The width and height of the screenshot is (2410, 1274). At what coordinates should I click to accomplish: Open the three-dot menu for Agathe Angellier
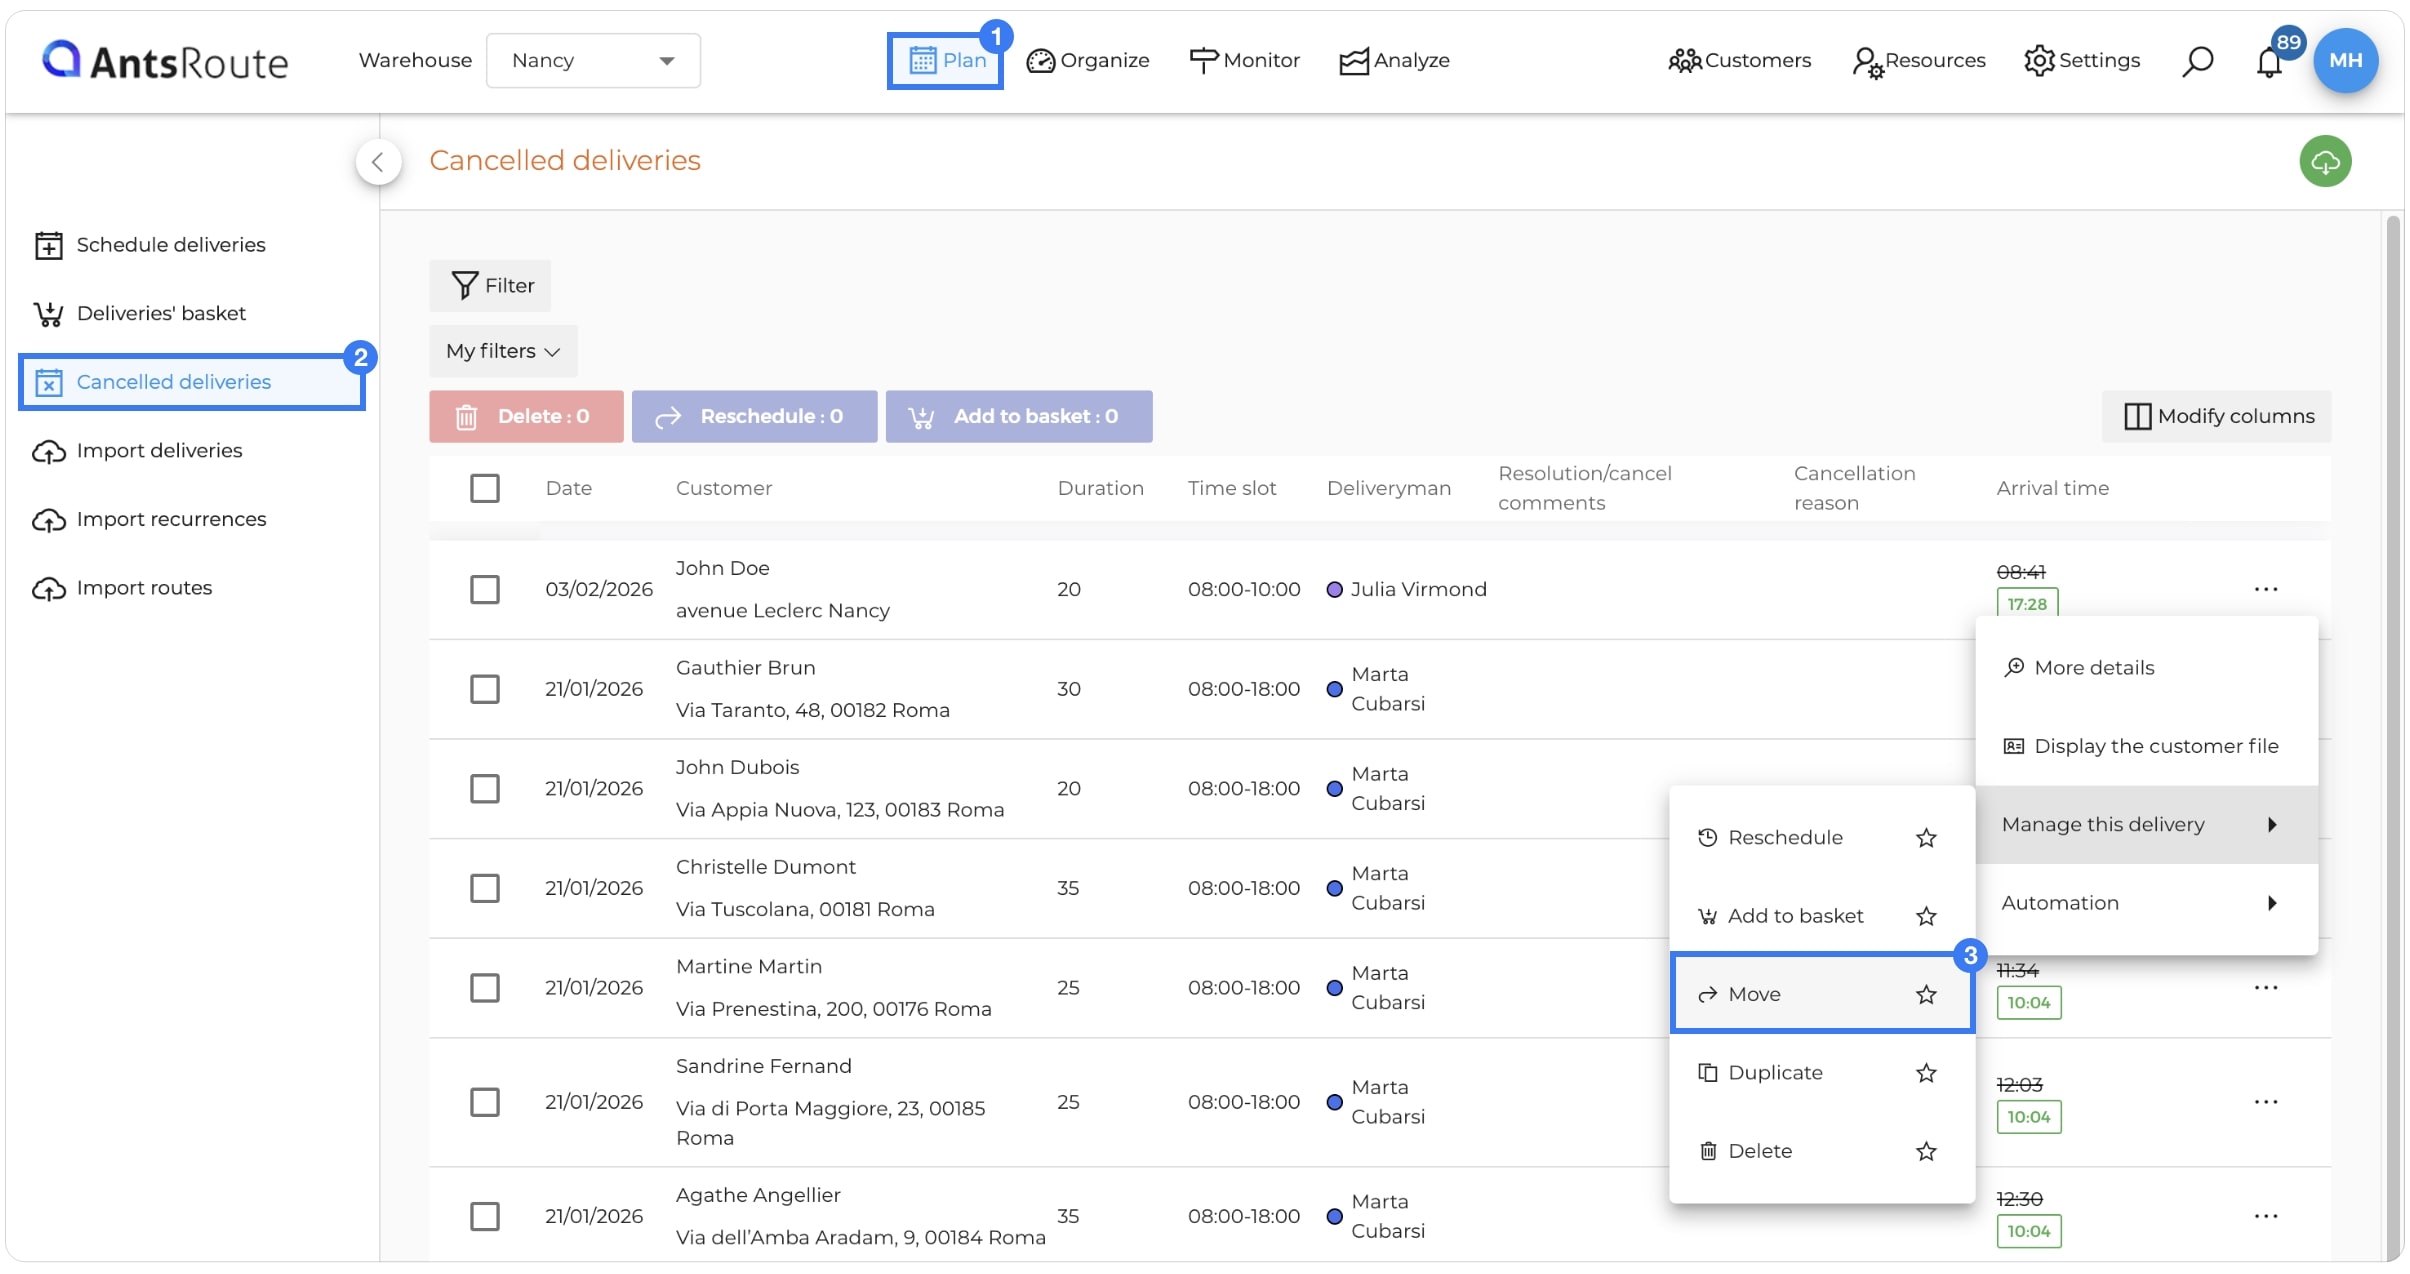click(x=2266, y=1216)
